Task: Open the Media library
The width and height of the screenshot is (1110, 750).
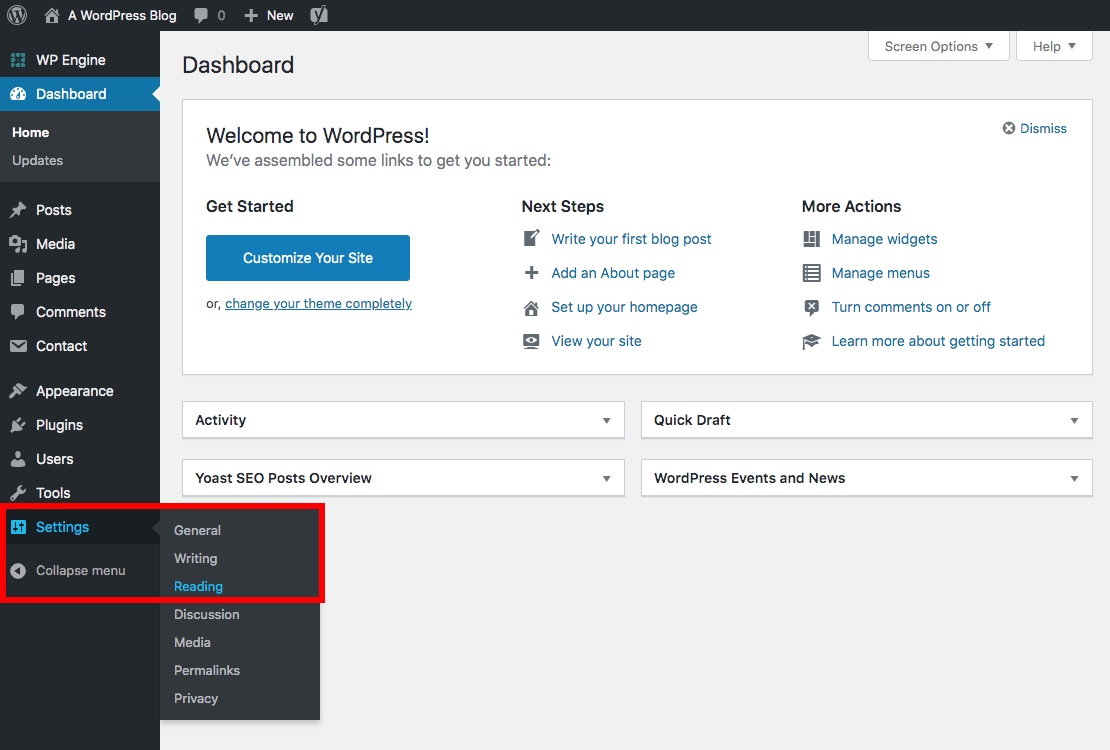Action: pos(55,244)
